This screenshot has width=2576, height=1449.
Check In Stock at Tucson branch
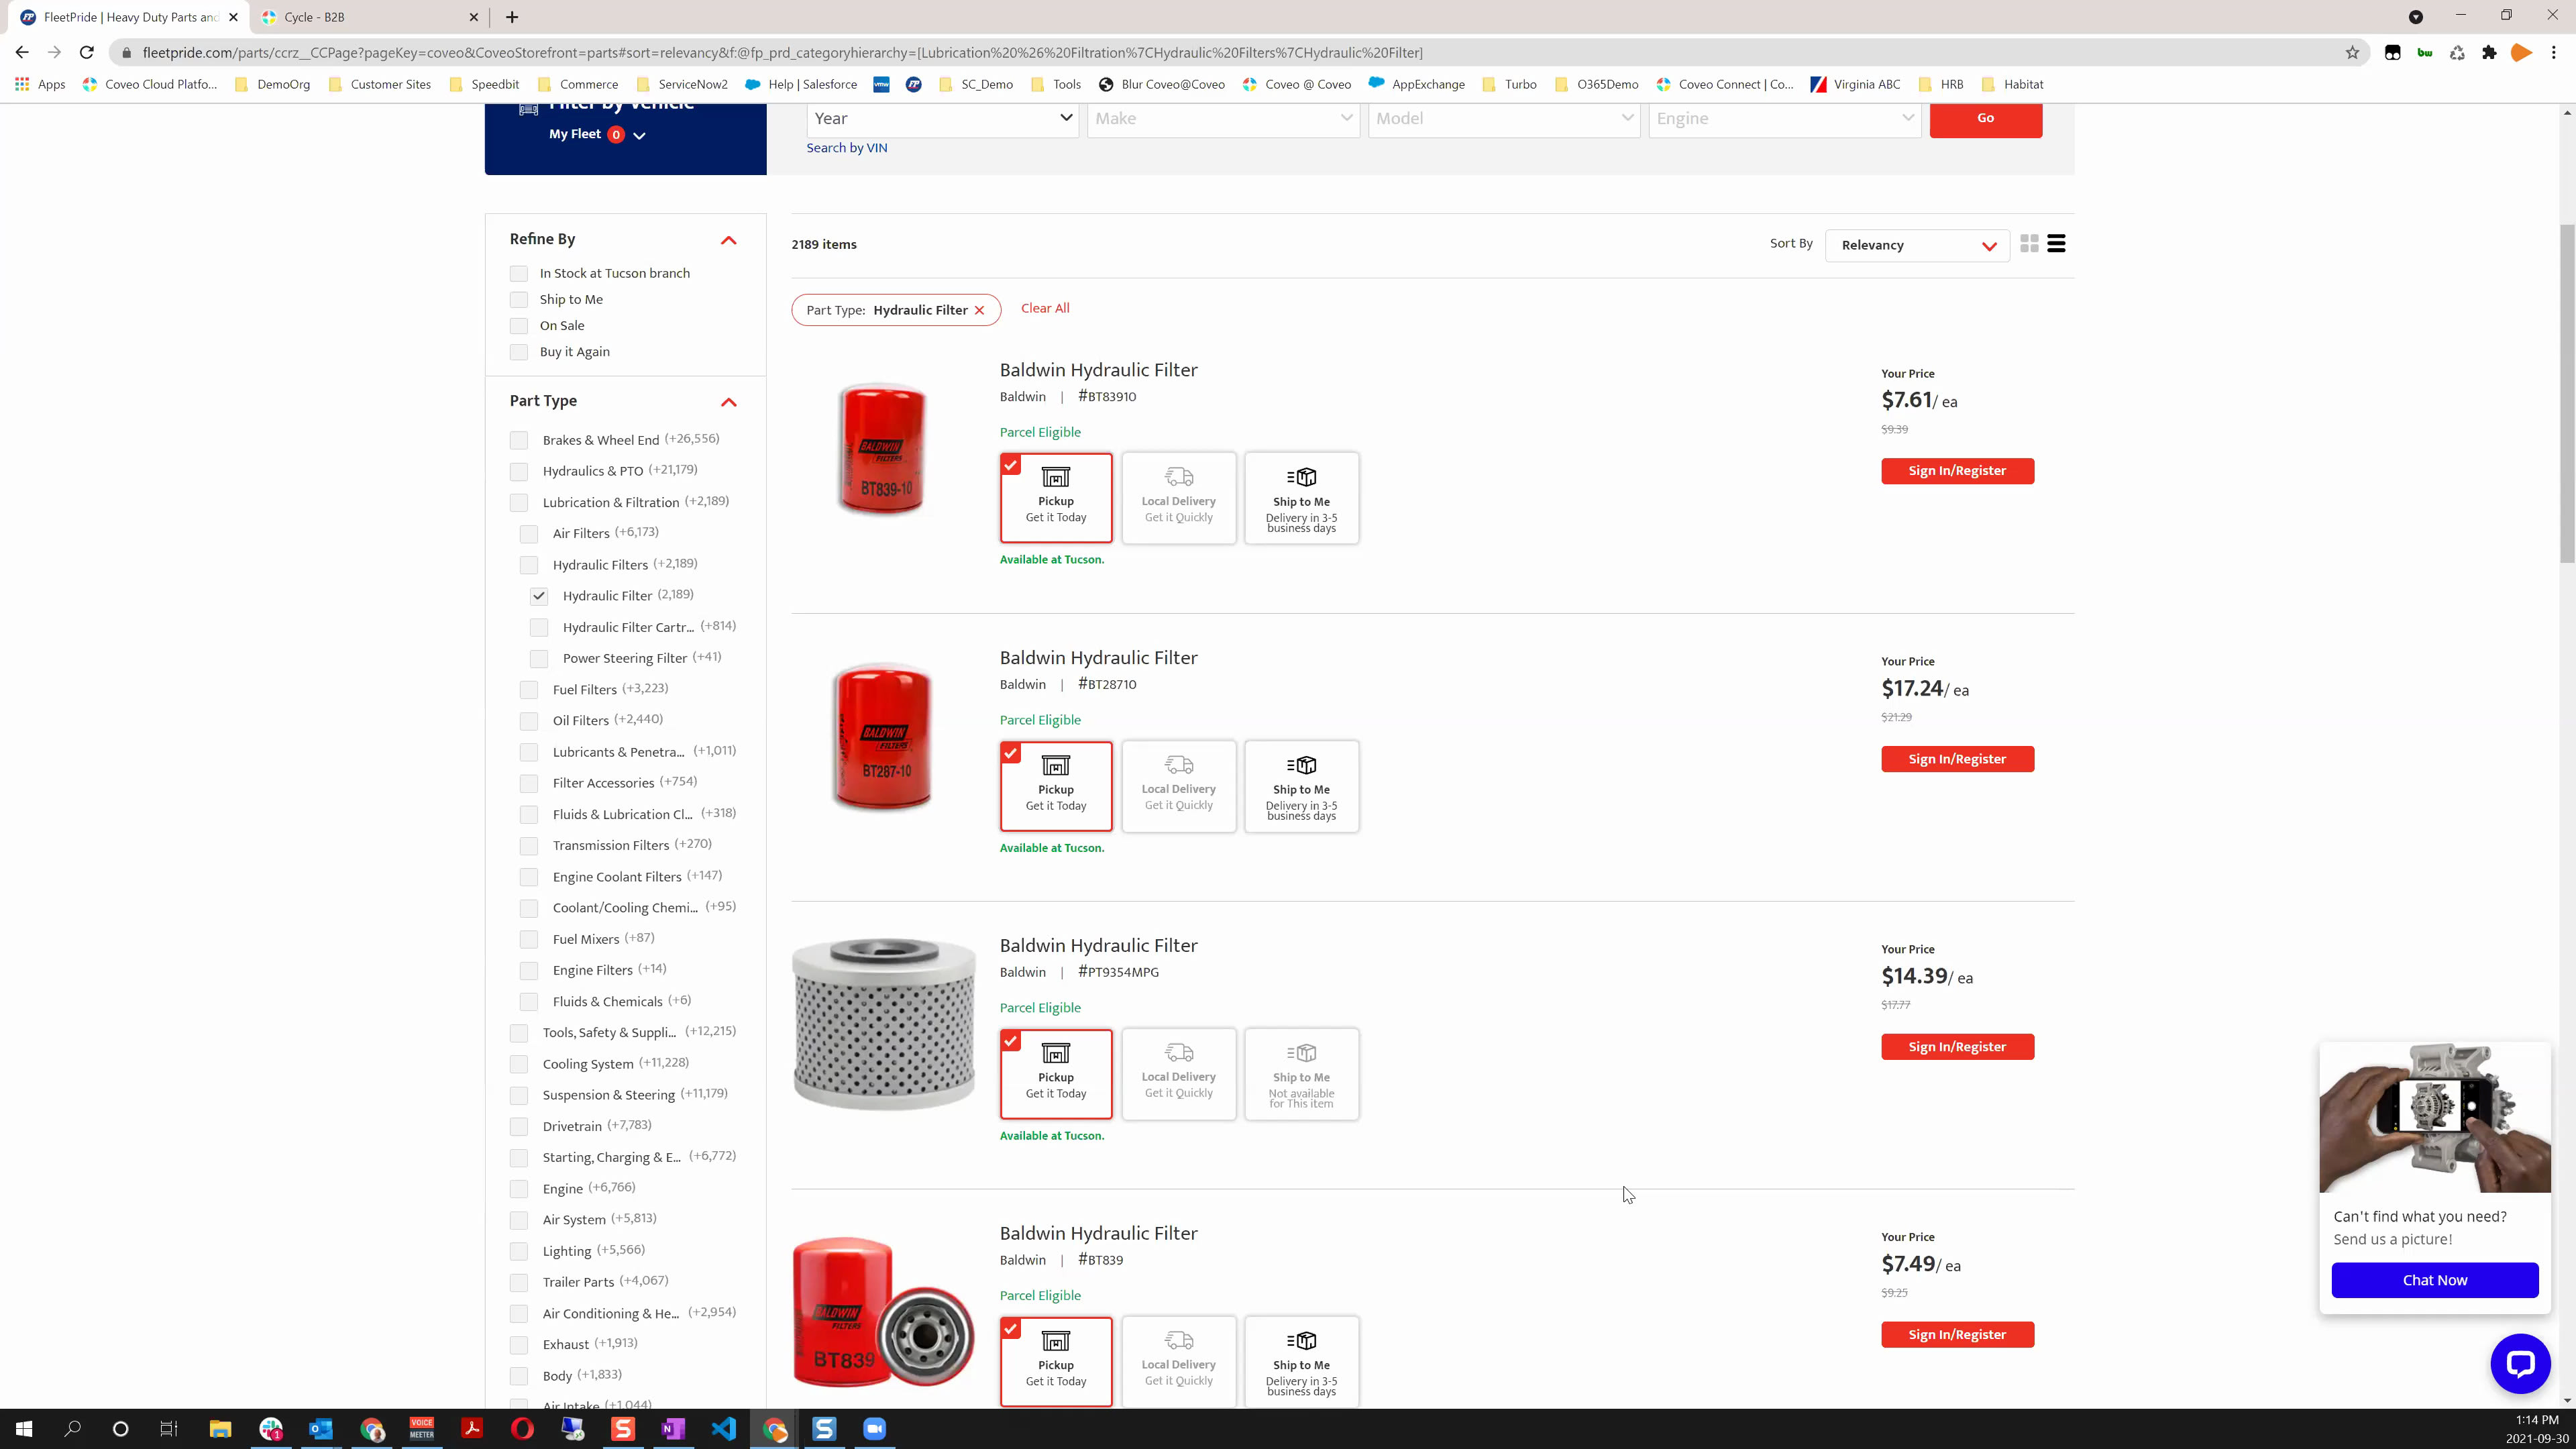[518, 274]
